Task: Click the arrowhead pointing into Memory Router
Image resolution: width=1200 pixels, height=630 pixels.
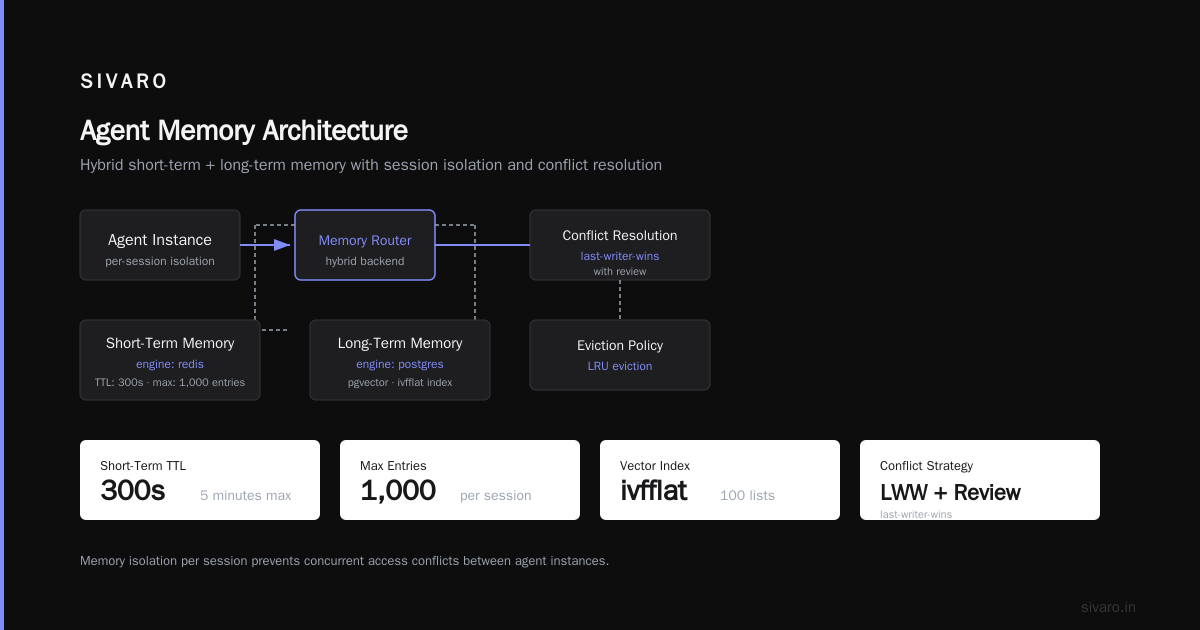Action: pyautogui.click(x=282, y=245)
